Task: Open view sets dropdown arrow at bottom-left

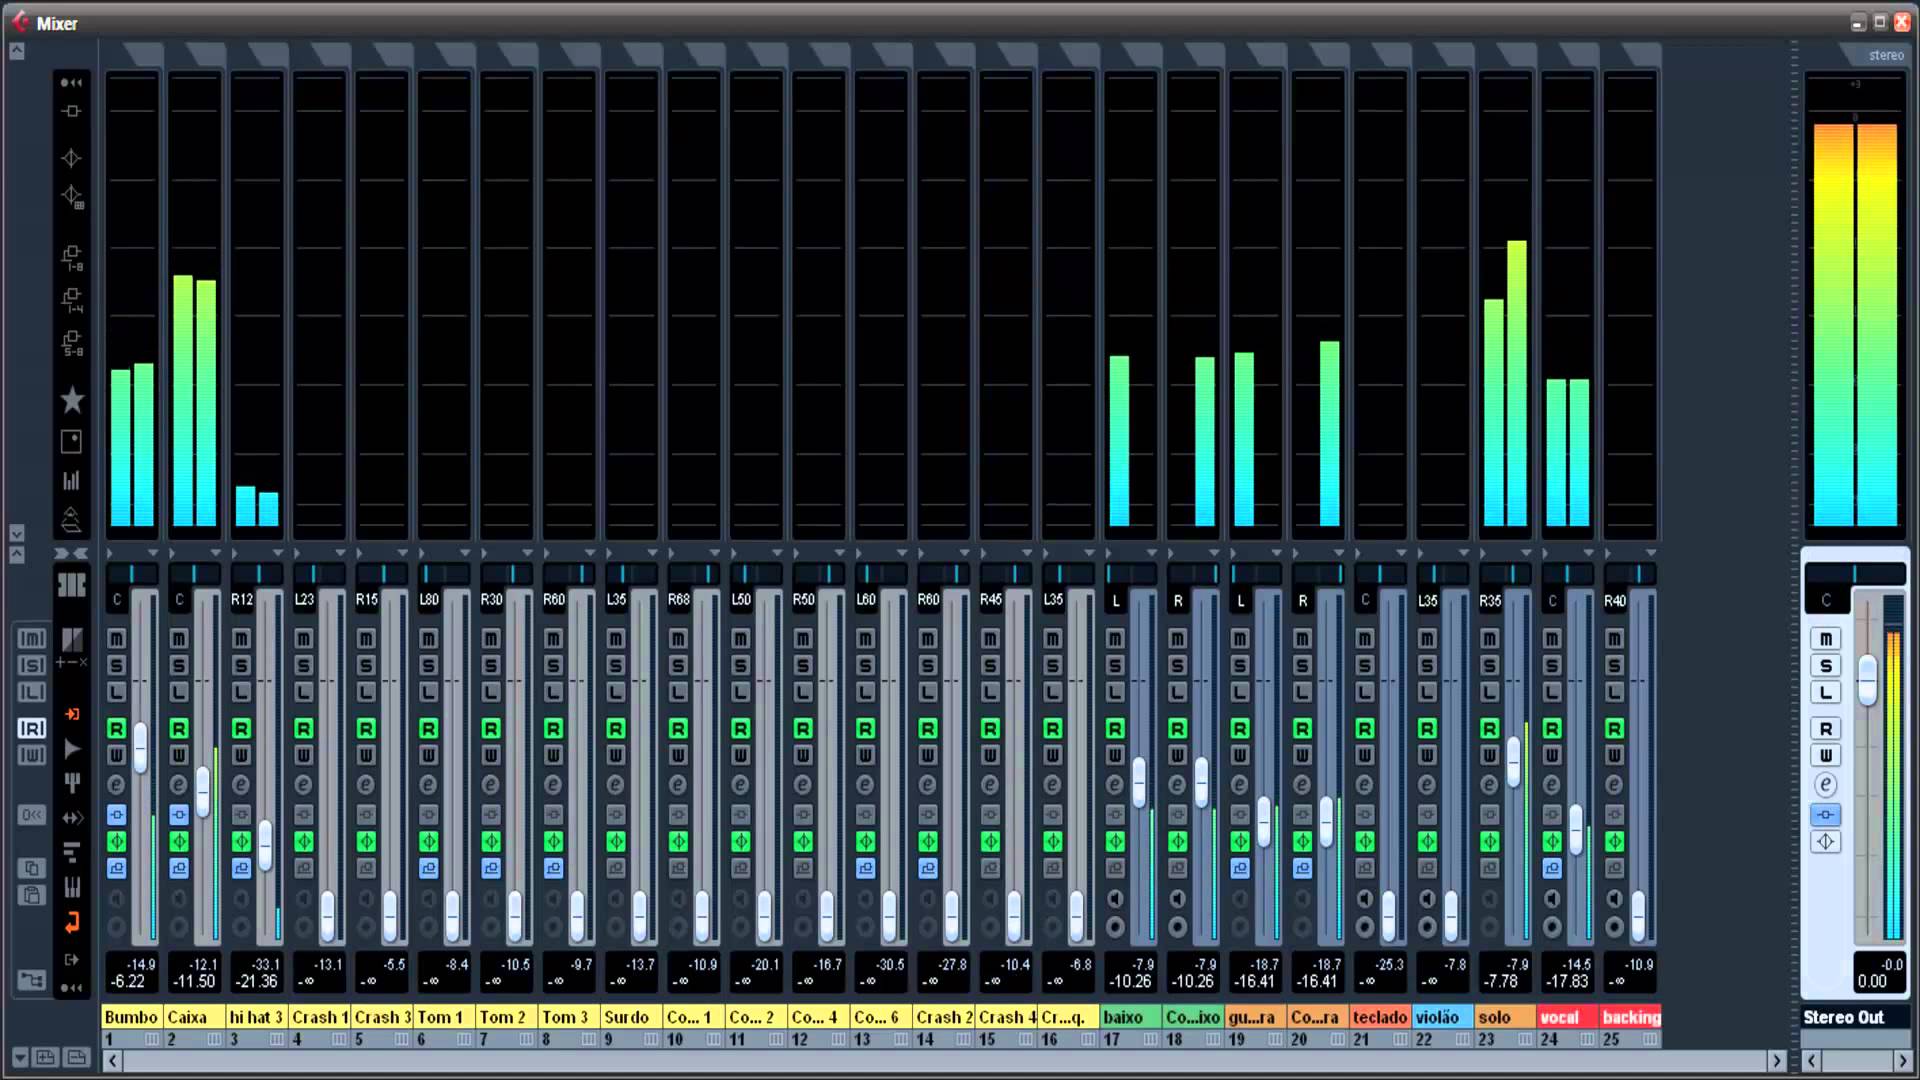Action: coord(20,1057)
